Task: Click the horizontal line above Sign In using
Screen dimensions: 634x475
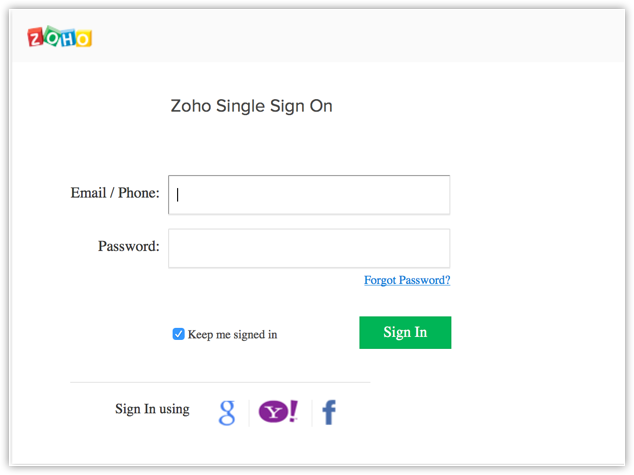Action: point(220,382)
